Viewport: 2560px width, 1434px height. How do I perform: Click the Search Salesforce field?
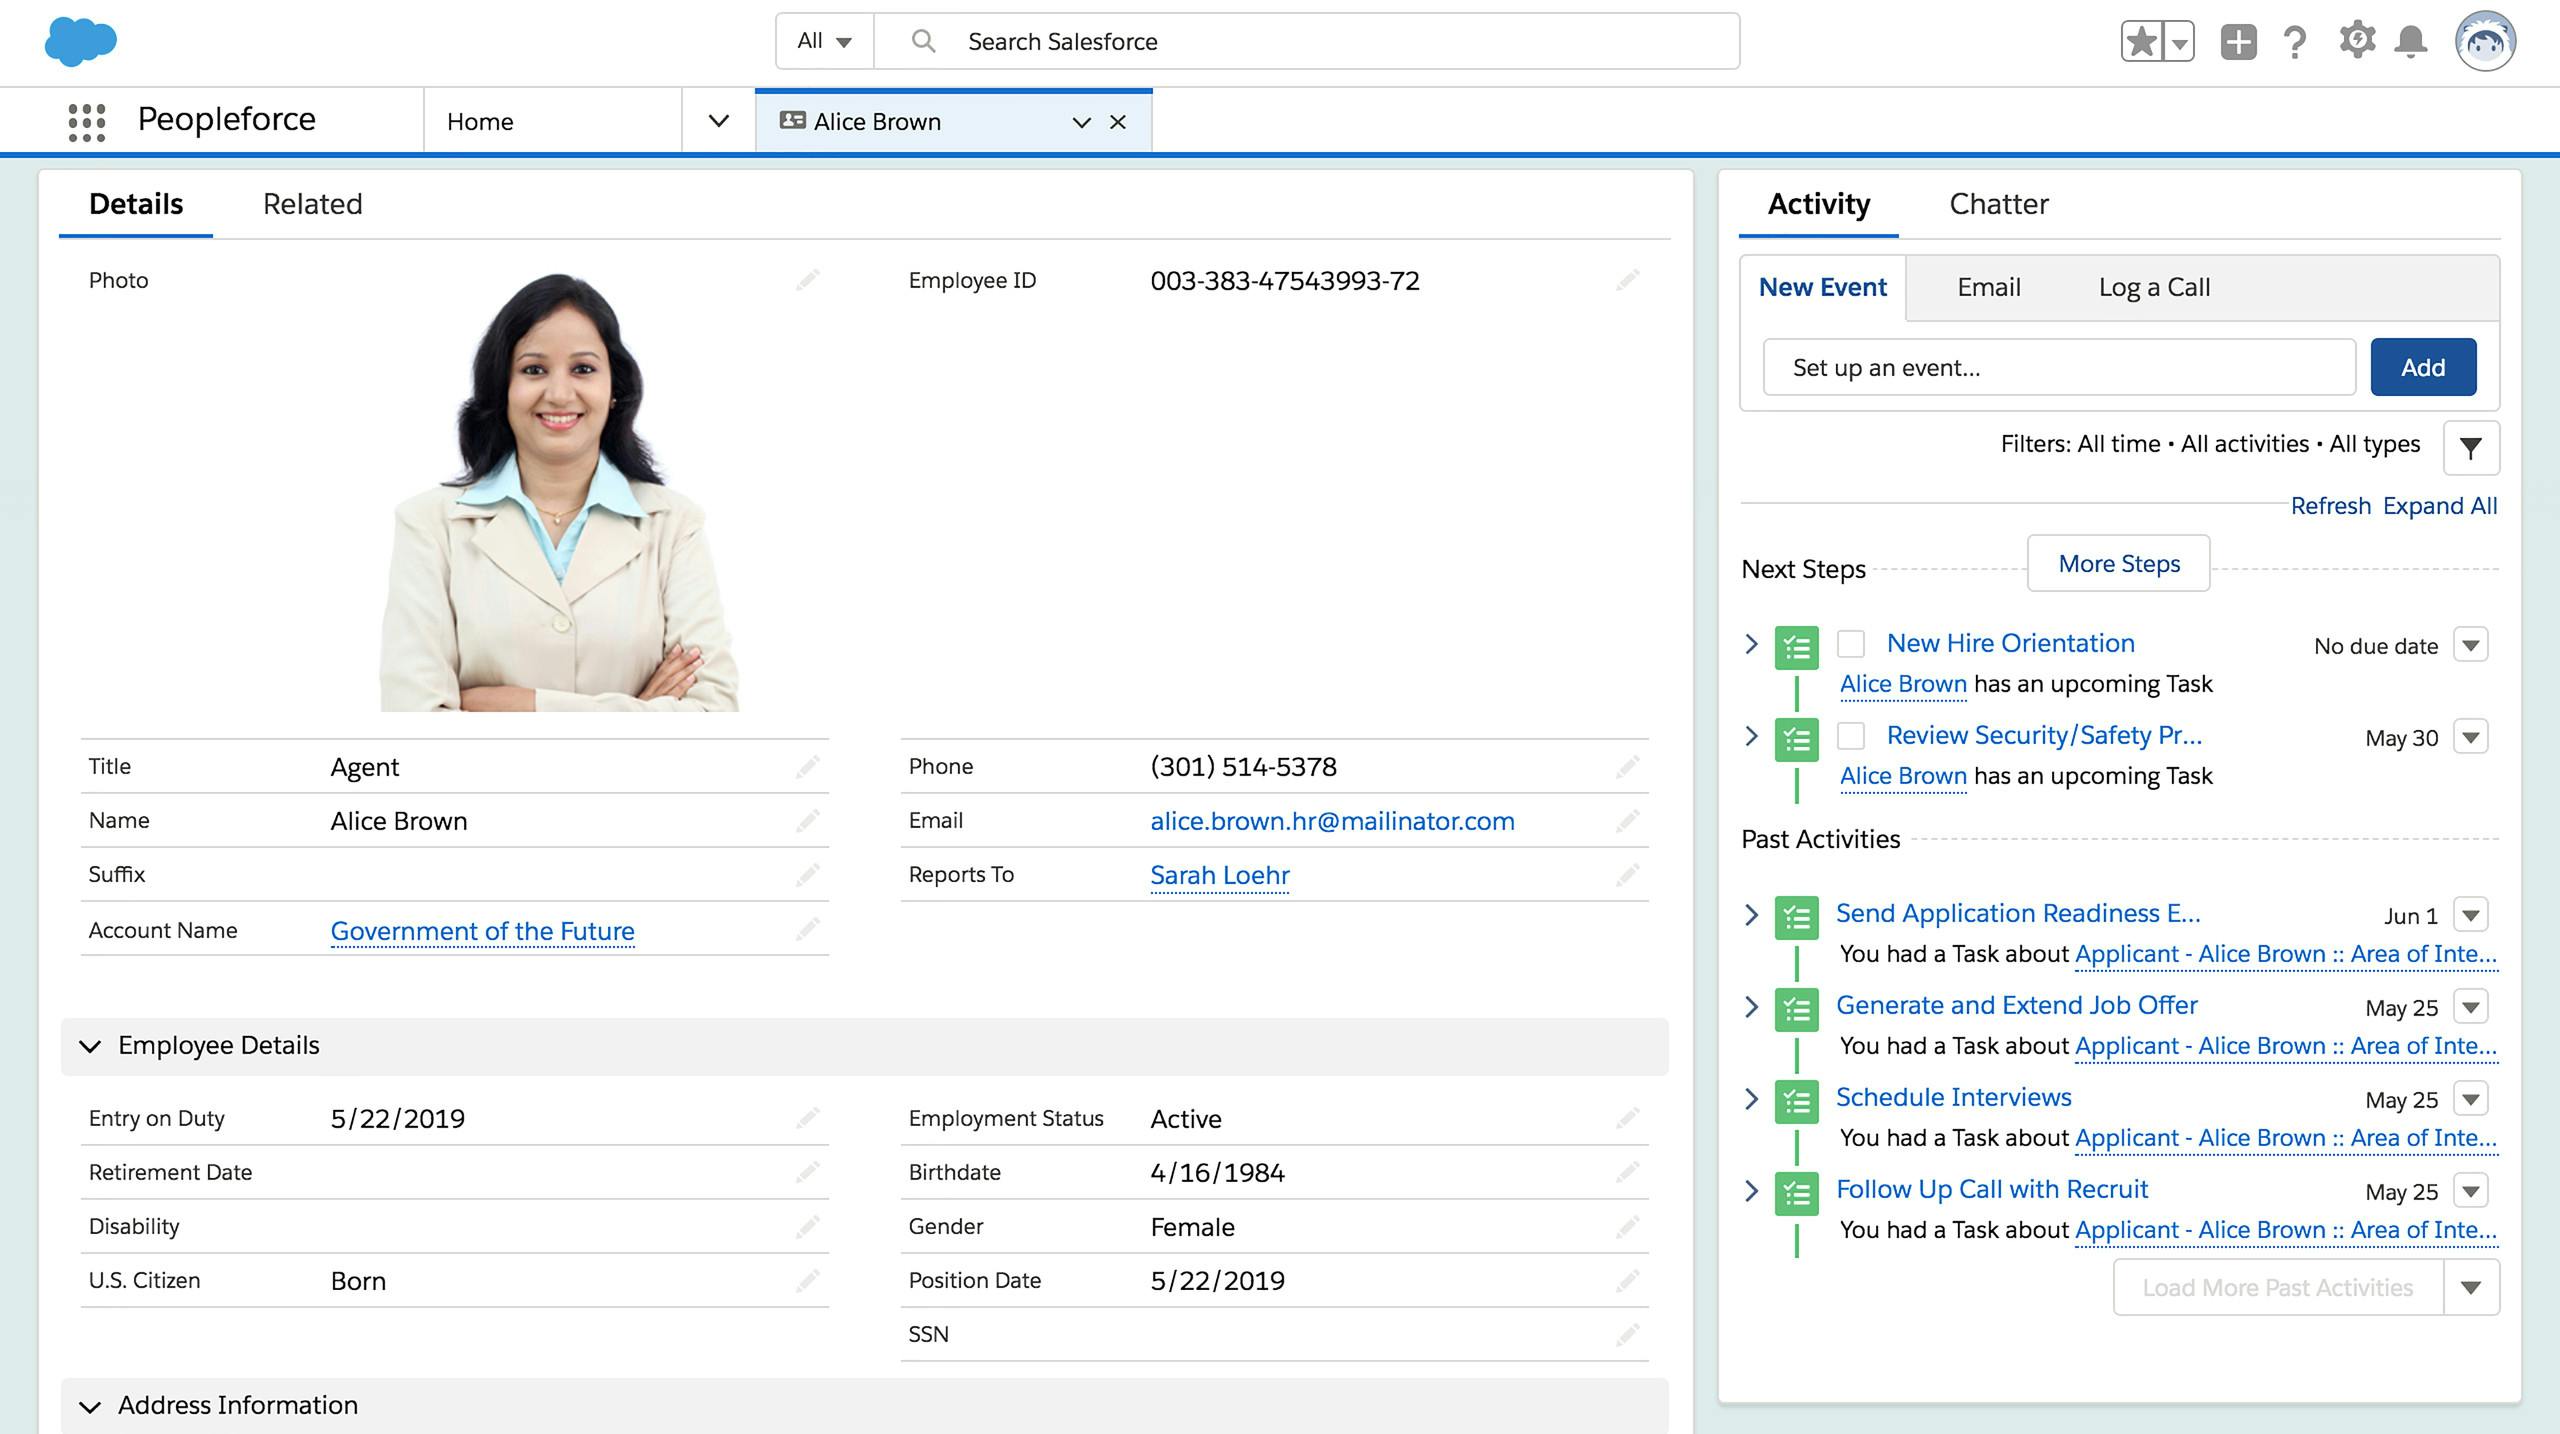point(1307,41)
